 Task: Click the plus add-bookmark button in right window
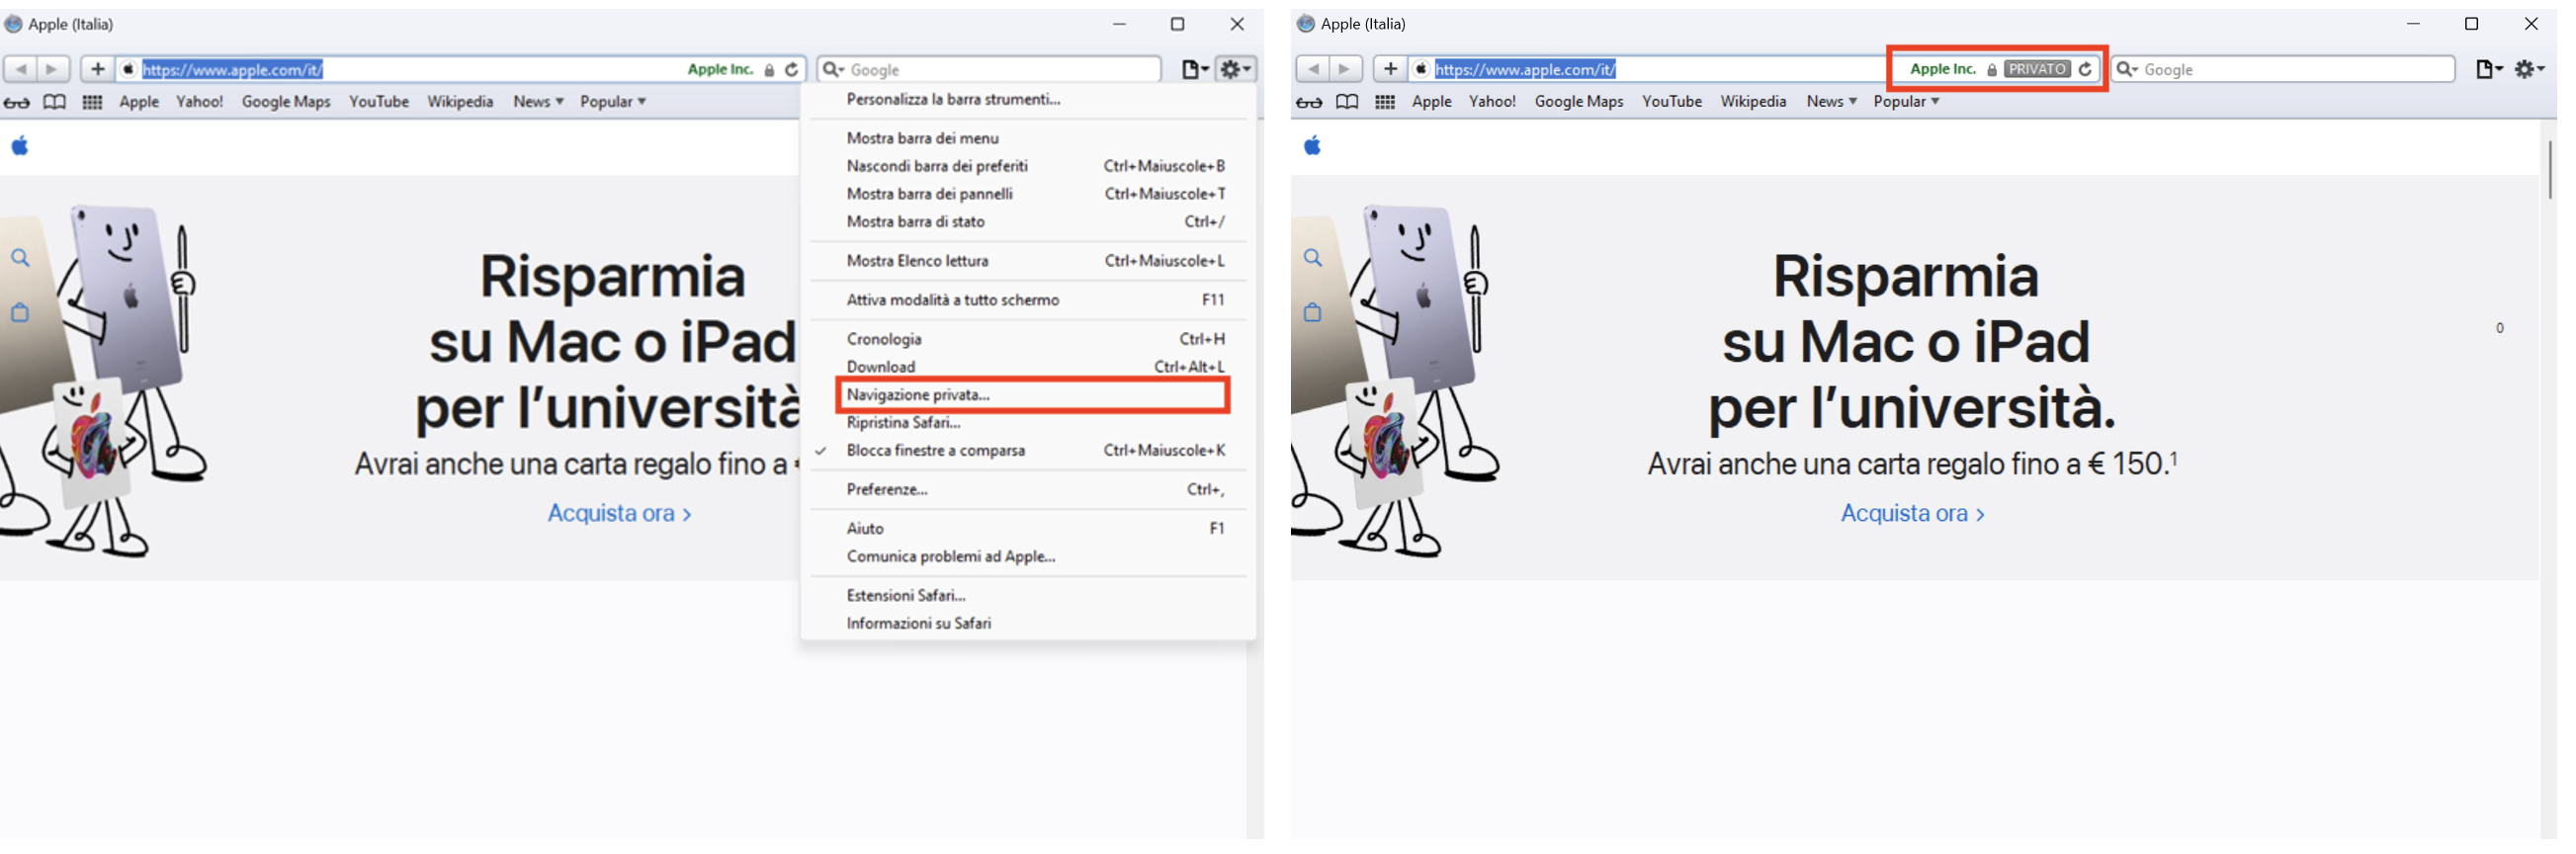coord(1390,69)
